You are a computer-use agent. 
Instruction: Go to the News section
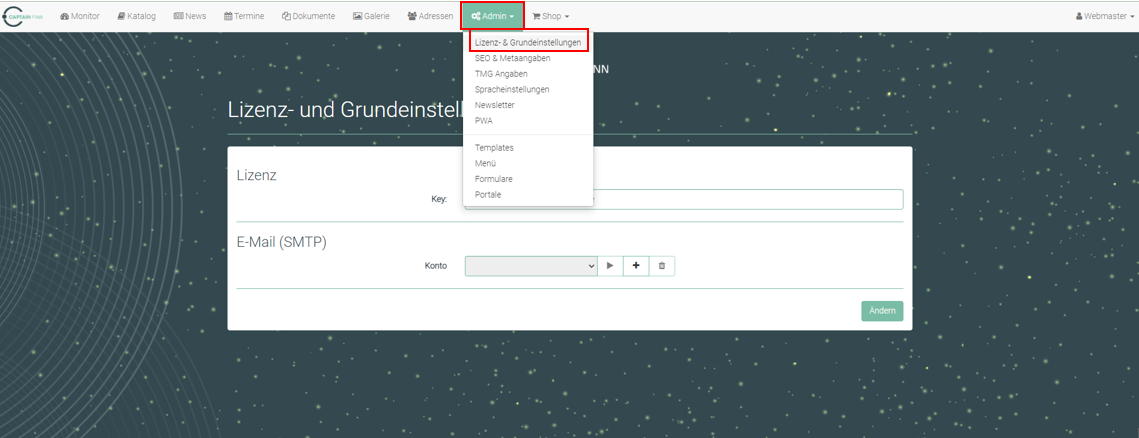pos(190,16)
